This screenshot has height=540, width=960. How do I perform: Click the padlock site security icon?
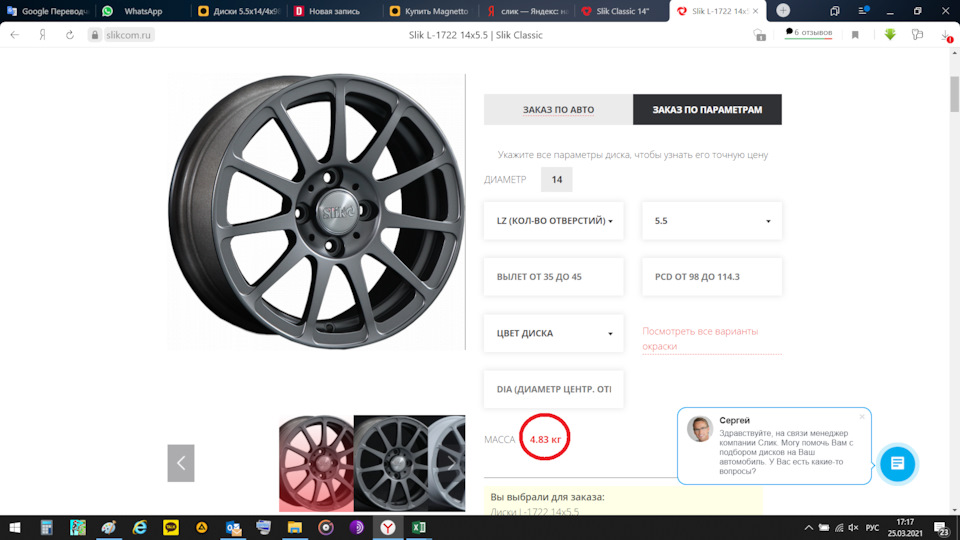point(95,35)
